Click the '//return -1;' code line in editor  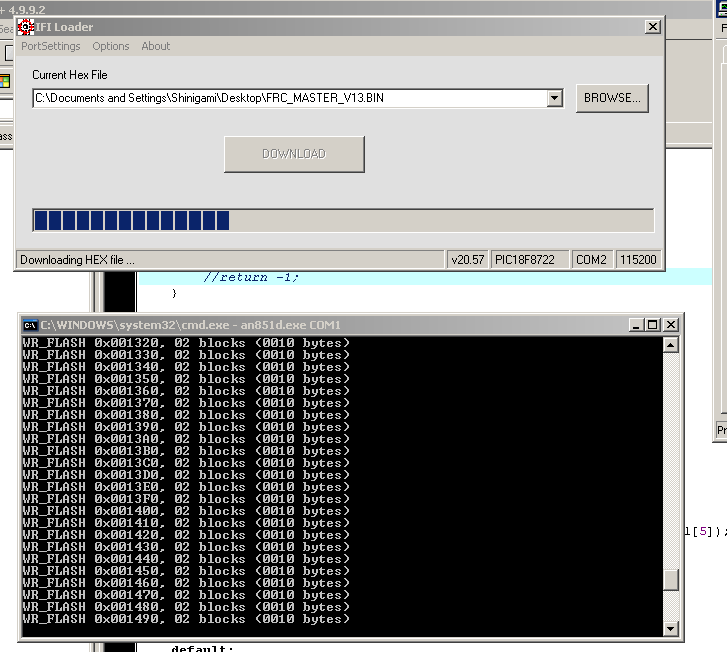pyautogui.click(x=251, y=277)
